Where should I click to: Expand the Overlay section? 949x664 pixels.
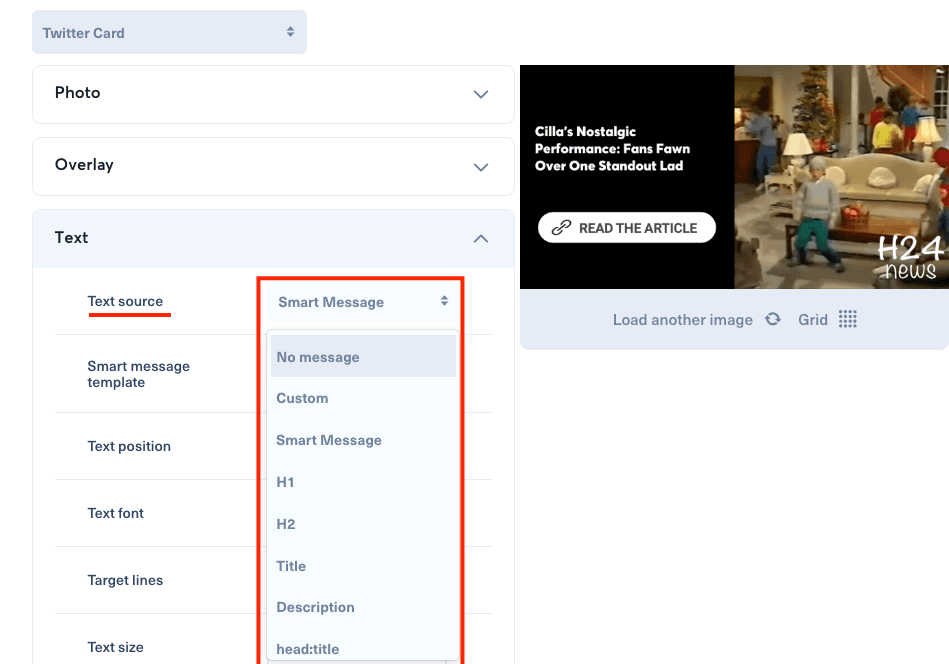click(x=273, y=166)
